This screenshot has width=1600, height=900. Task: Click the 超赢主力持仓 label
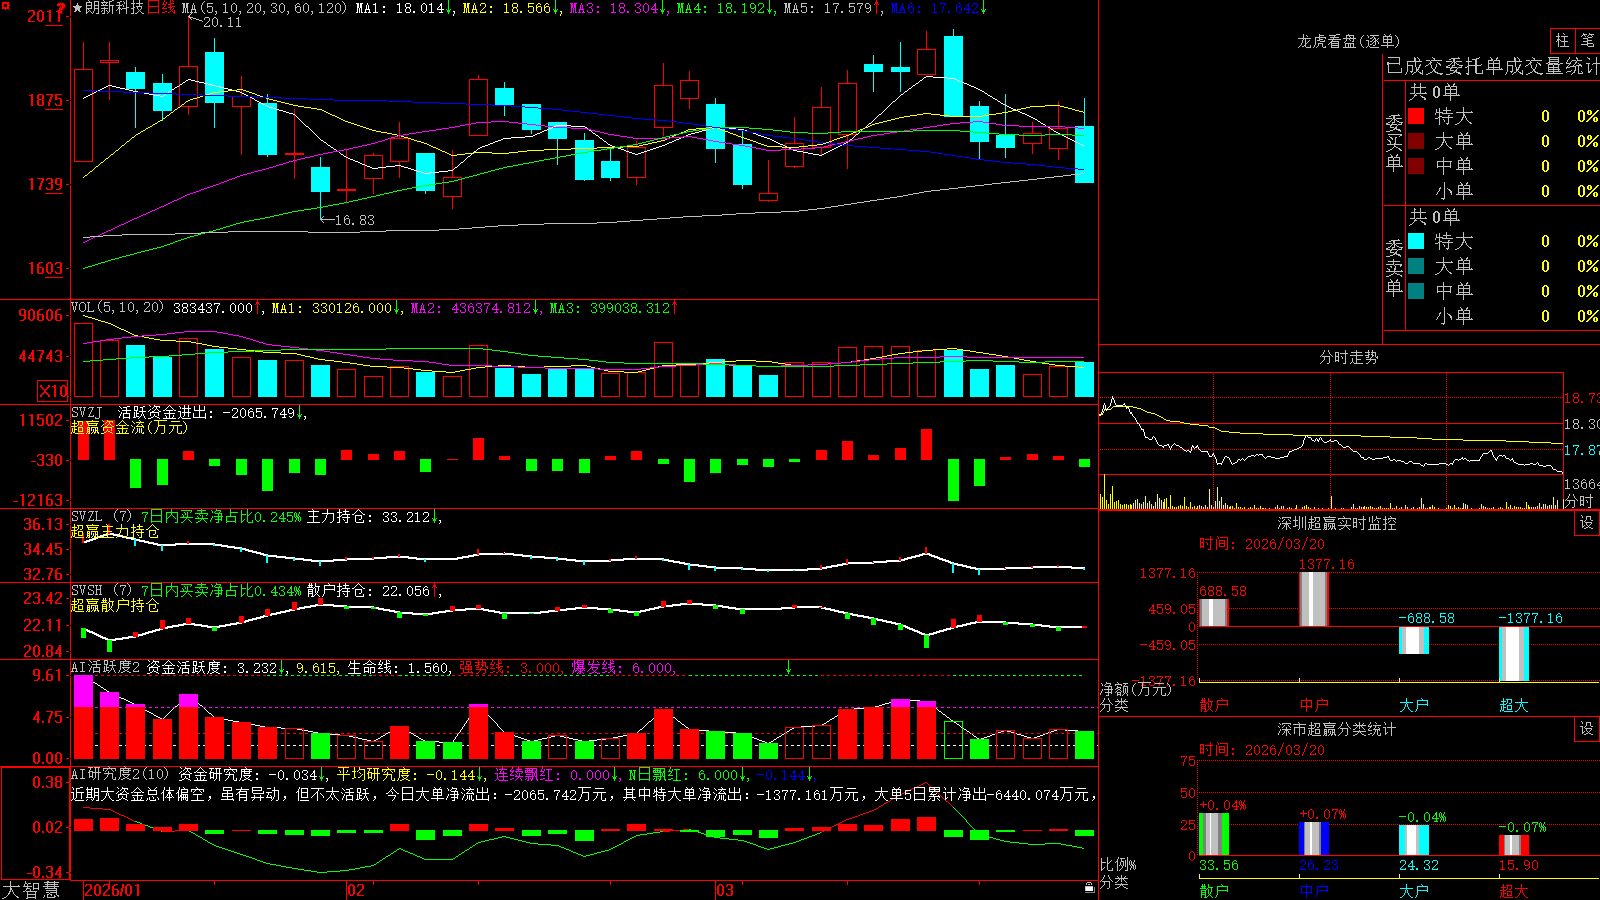[115, 531]
